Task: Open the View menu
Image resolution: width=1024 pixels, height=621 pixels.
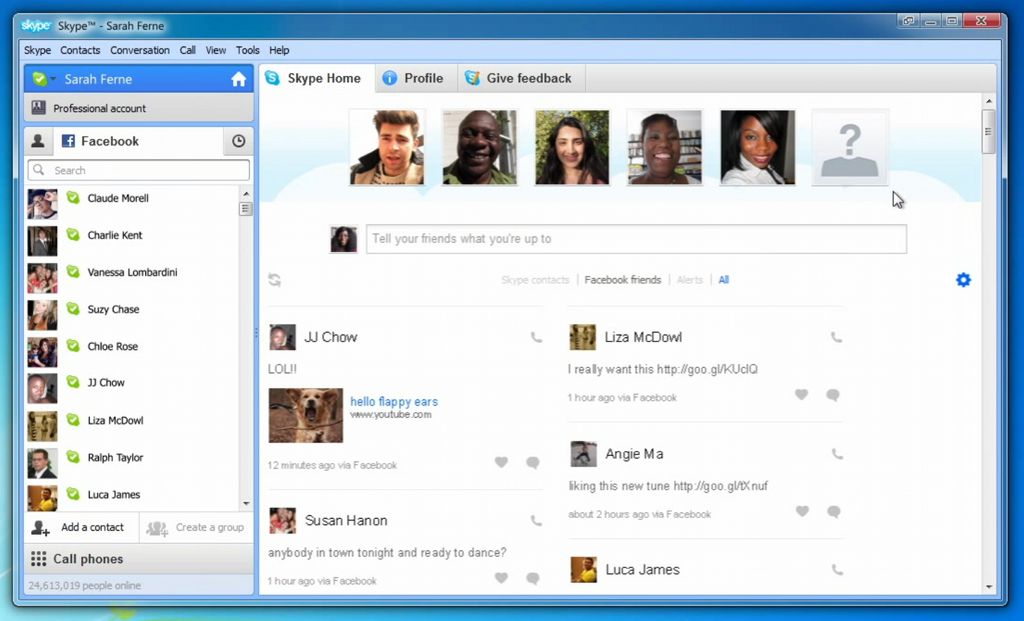Action: 216,50
